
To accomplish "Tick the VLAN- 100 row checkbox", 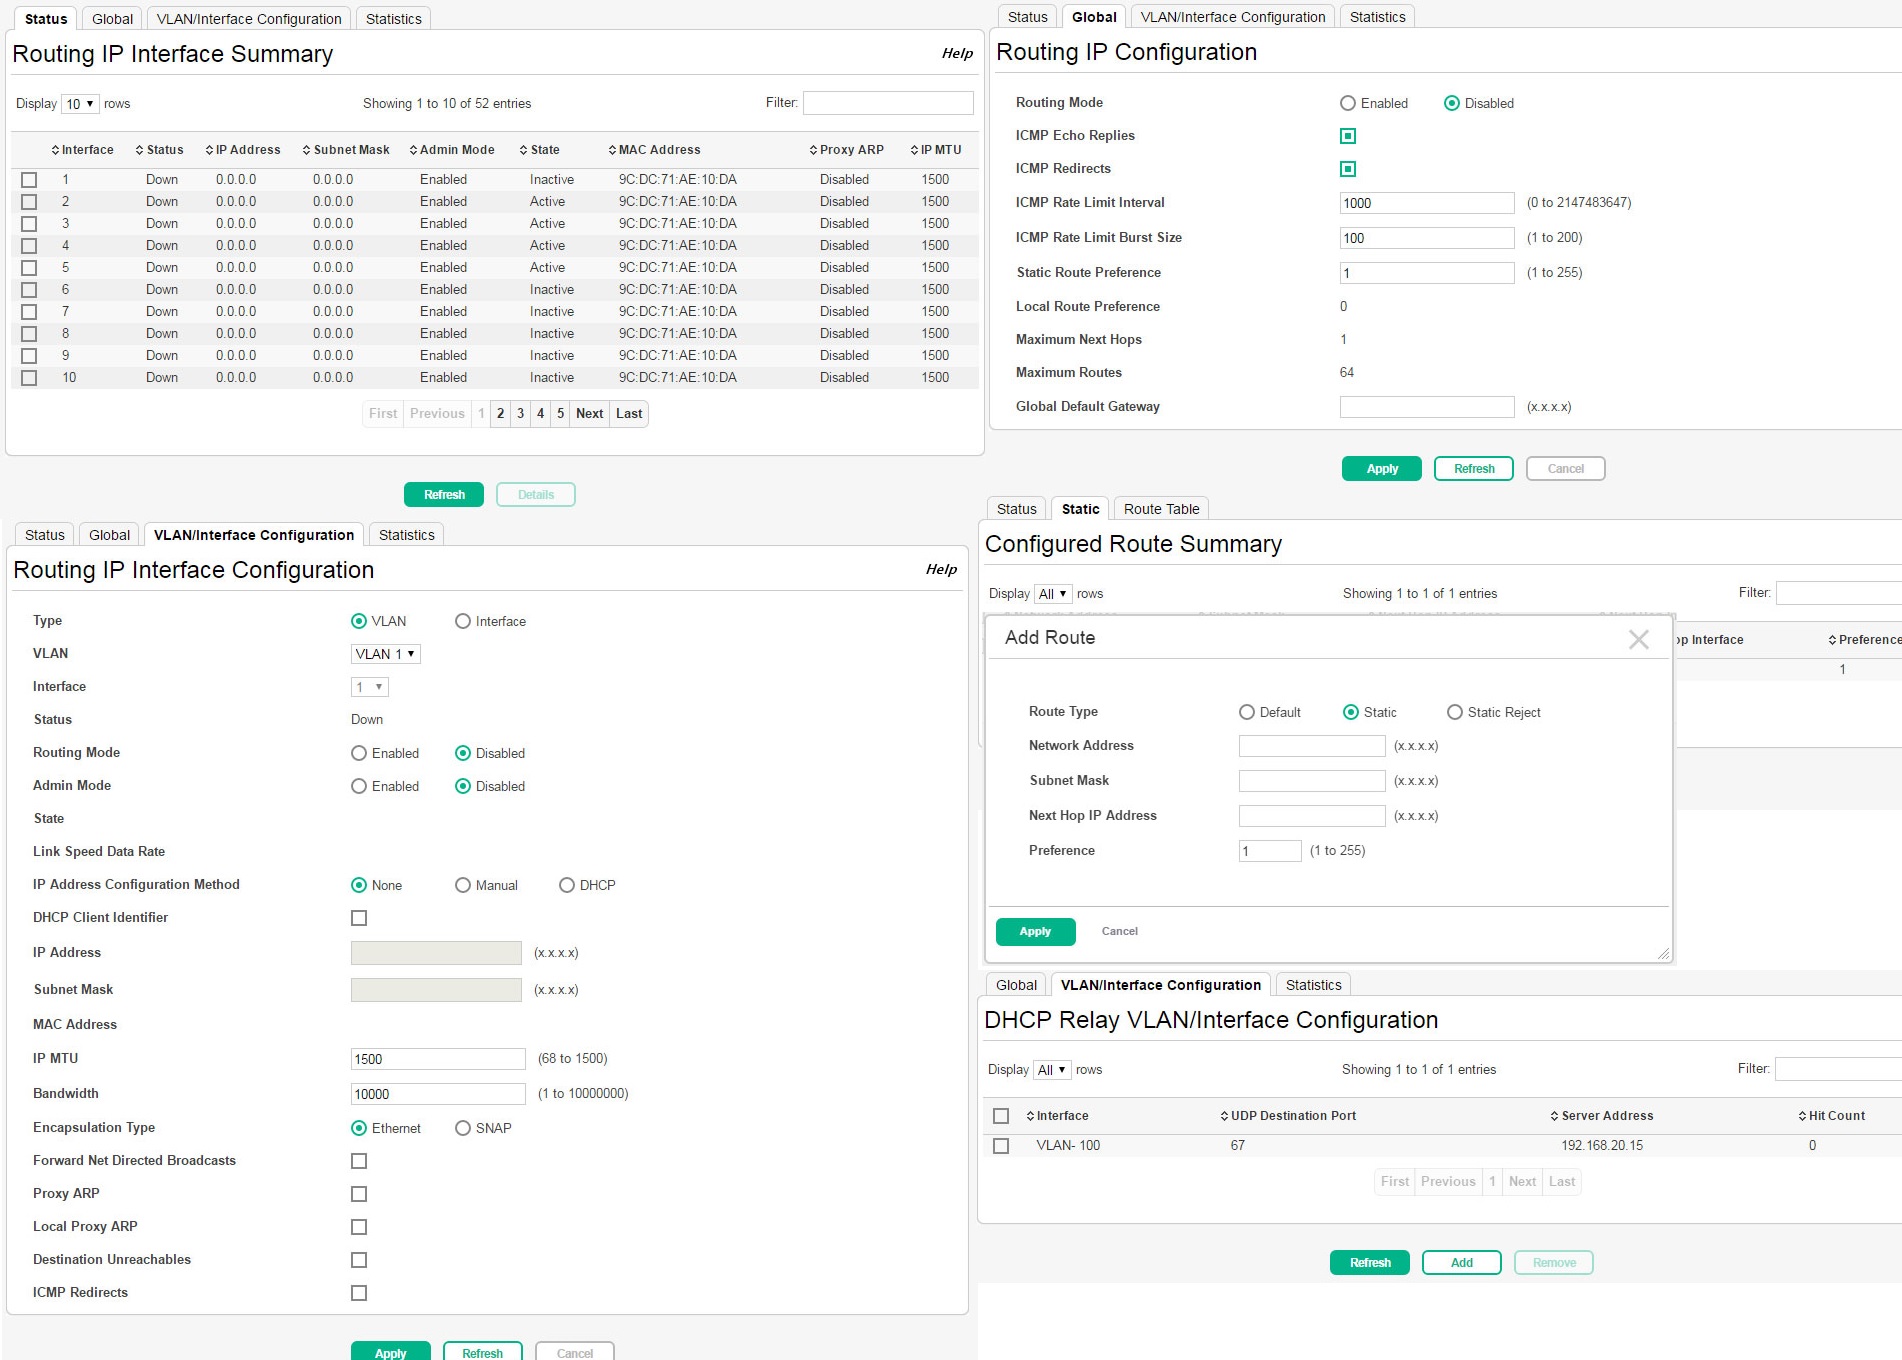I will (x=1001, y=1146).
